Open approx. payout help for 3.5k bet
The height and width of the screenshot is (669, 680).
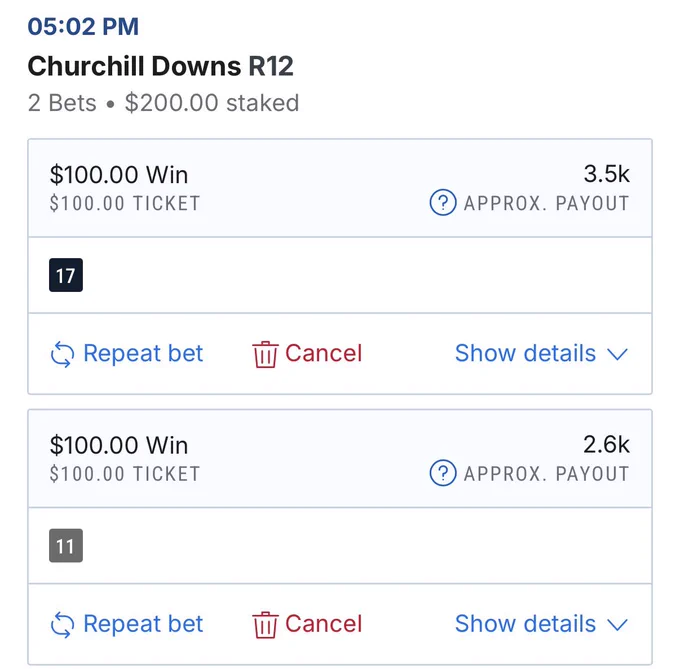pyautogui.click(x=443, y=202)
